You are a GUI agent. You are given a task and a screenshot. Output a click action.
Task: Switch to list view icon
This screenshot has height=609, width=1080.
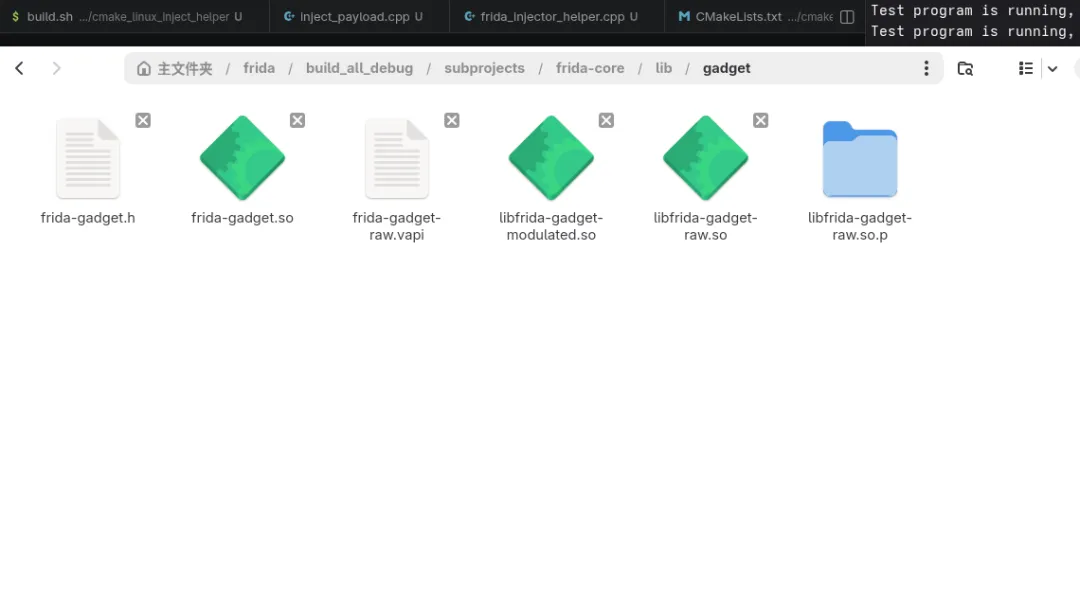1026,68
